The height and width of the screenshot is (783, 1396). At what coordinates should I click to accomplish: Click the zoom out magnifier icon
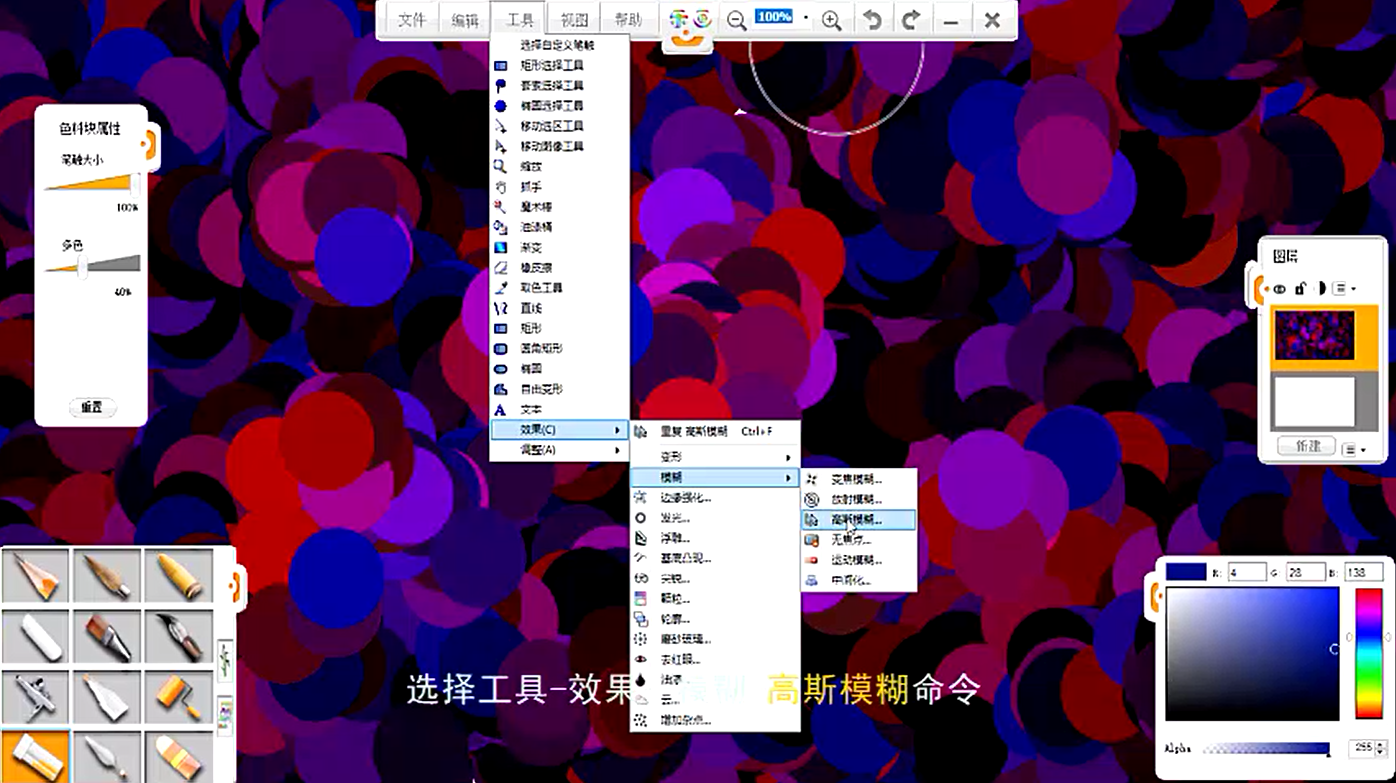(737, 21)
